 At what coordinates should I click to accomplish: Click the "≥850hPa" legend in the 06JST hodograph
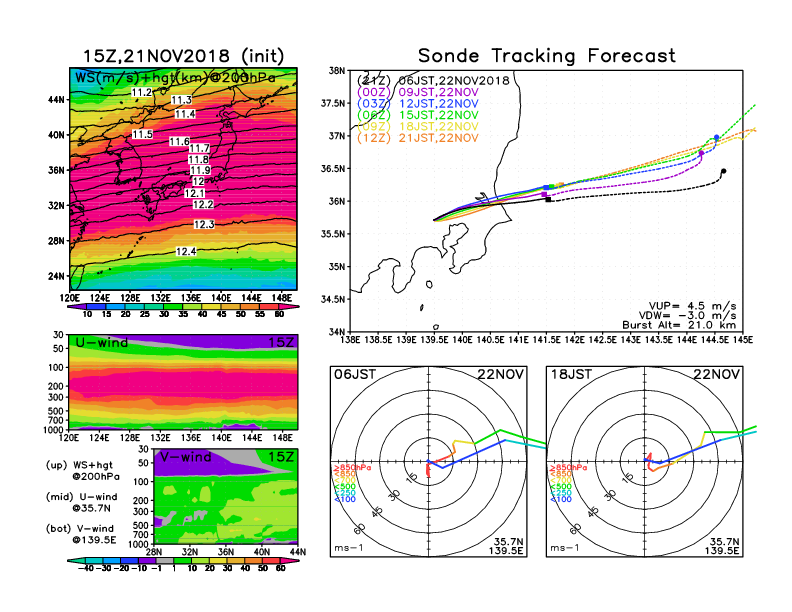(x=352, y=468)
